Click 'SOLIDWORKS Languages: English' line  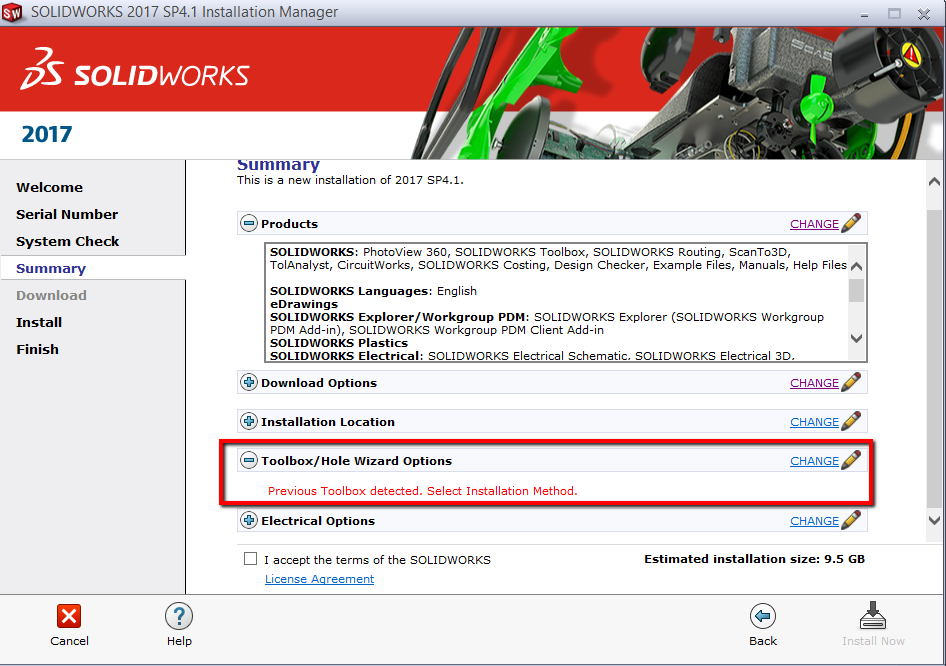tap(373, 291)
